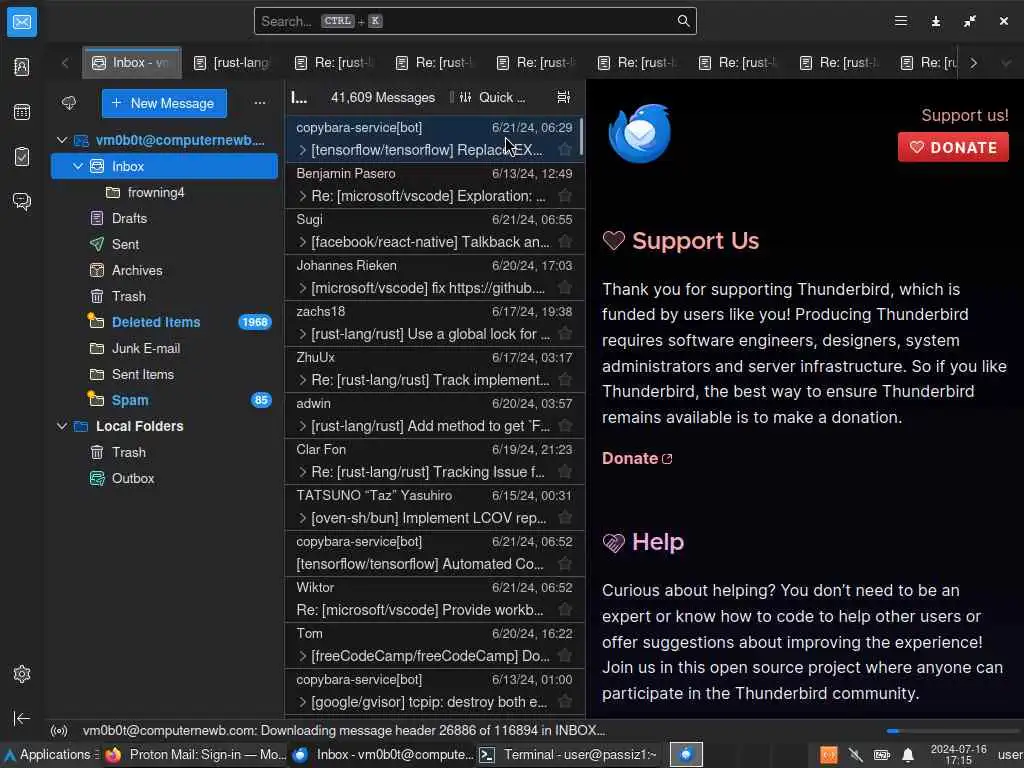Star the Johannes Rieken message

click(x=565, y=287)
